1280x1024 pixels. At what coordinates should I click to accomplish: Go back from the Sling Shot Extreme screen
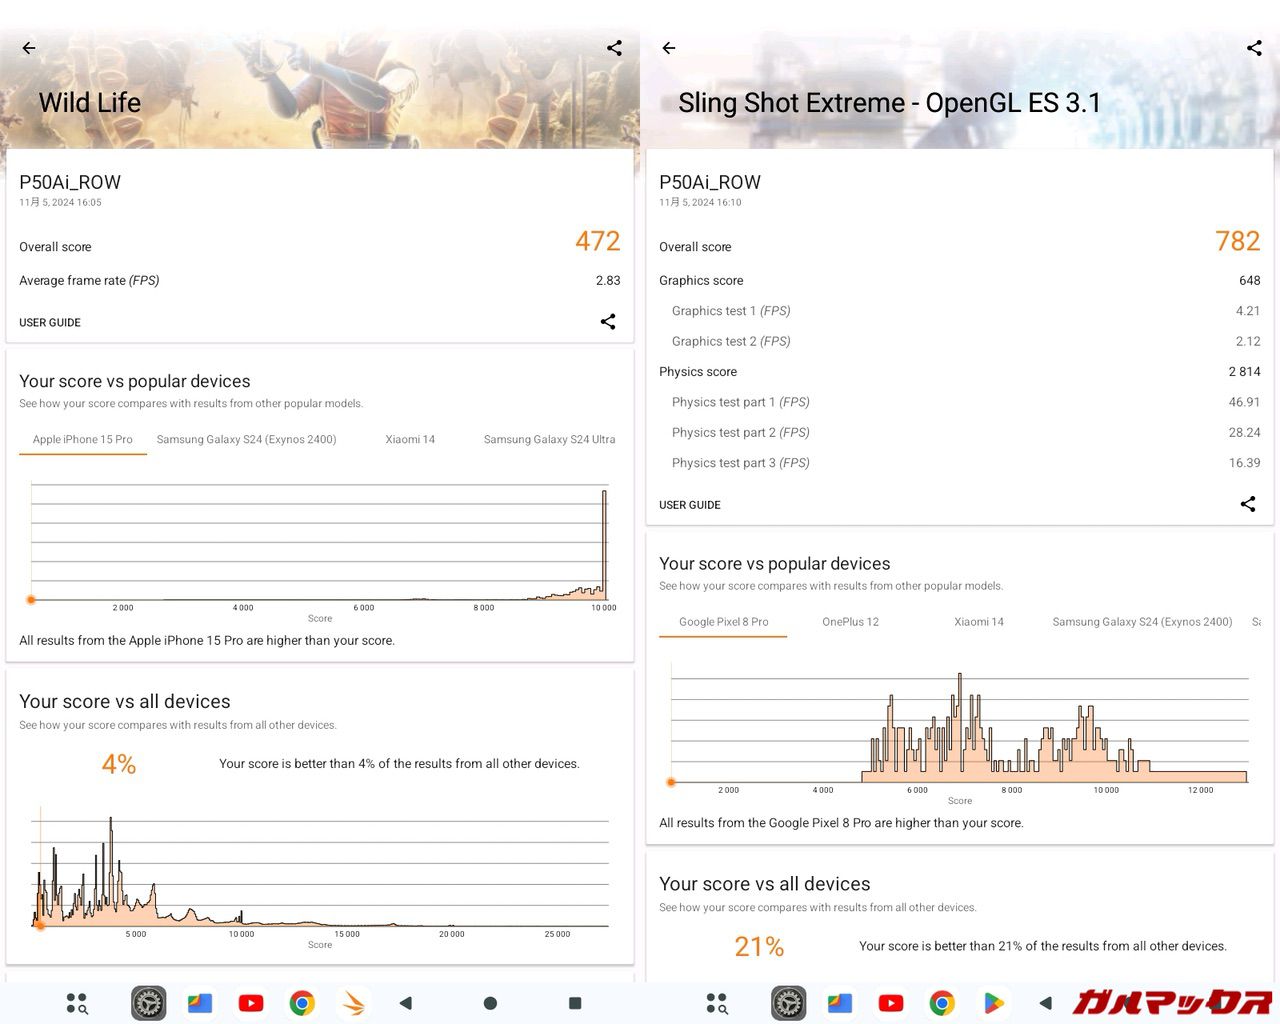[x=669, y=48]
